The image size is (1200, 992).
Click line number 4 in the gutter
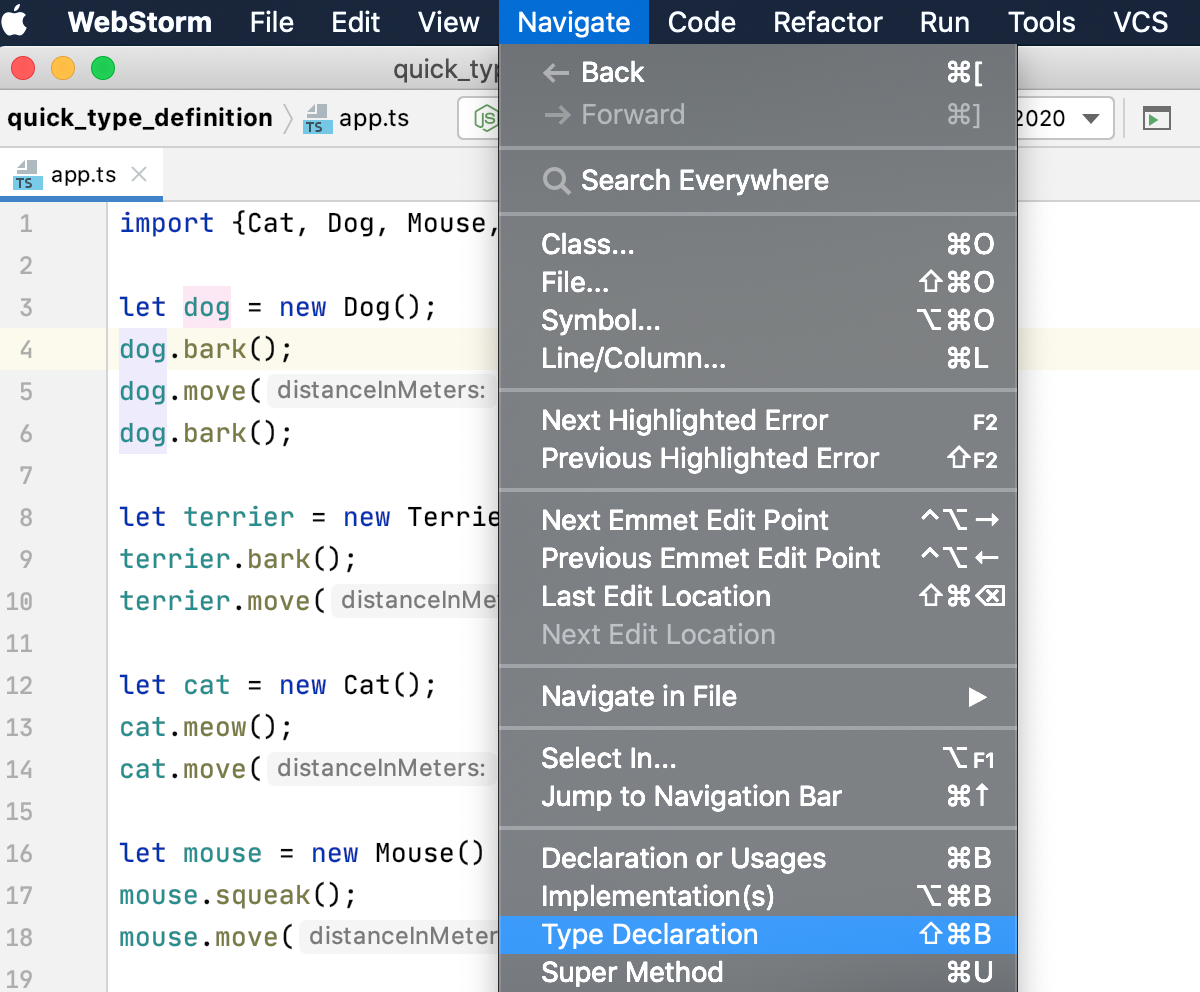pyautogui.click(x=26, y=350)
